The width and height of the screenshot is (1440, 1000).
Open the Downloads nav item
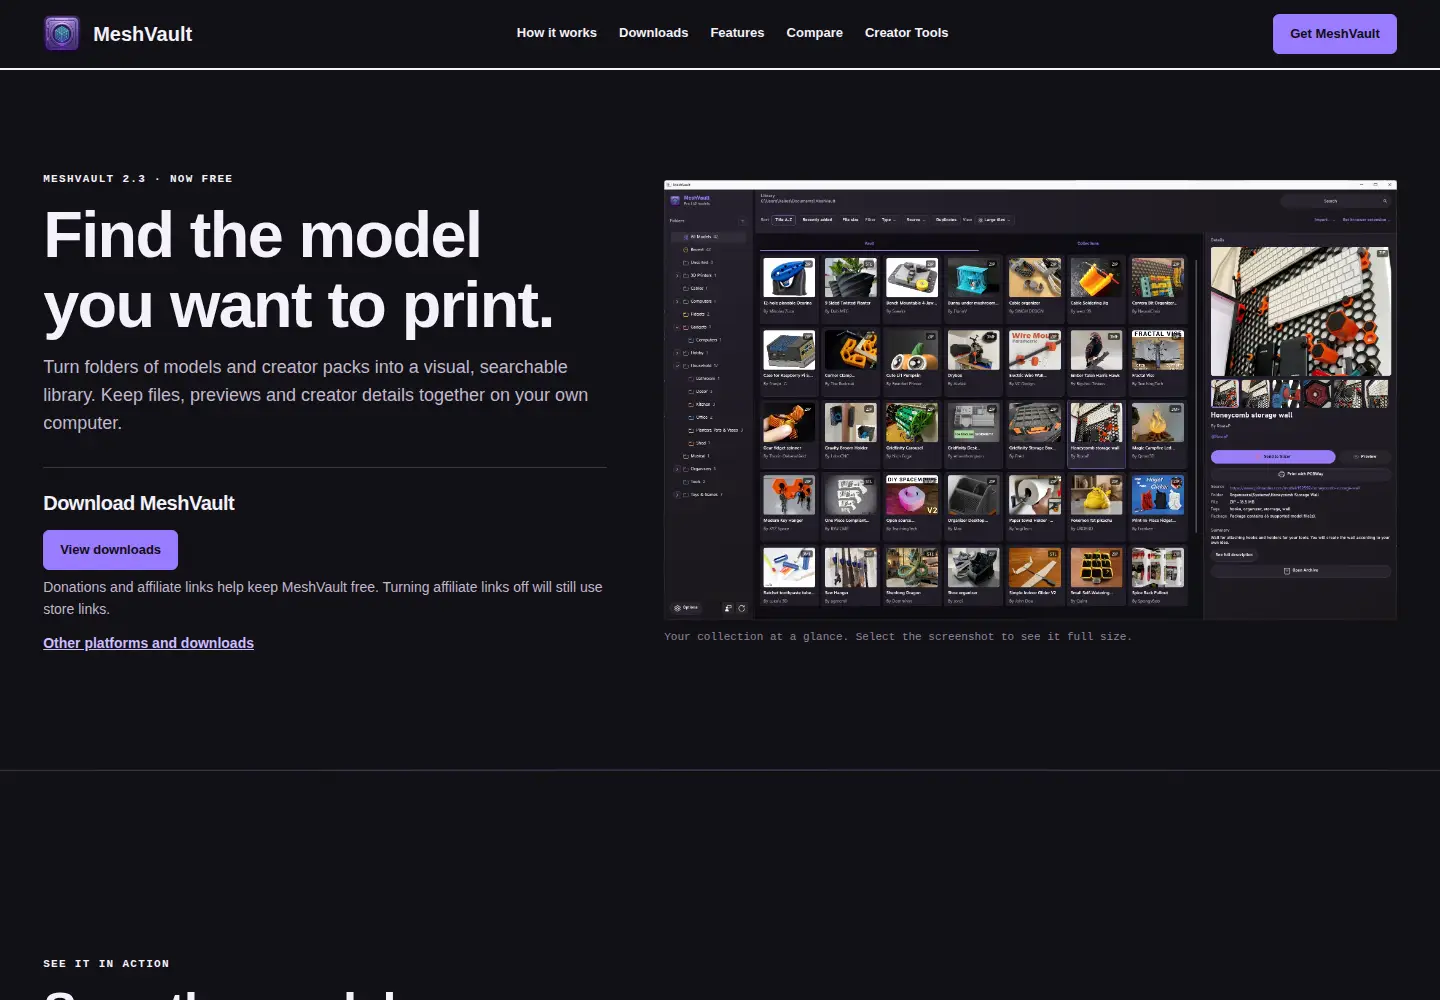pyautogui.click(x=653, y=33)
